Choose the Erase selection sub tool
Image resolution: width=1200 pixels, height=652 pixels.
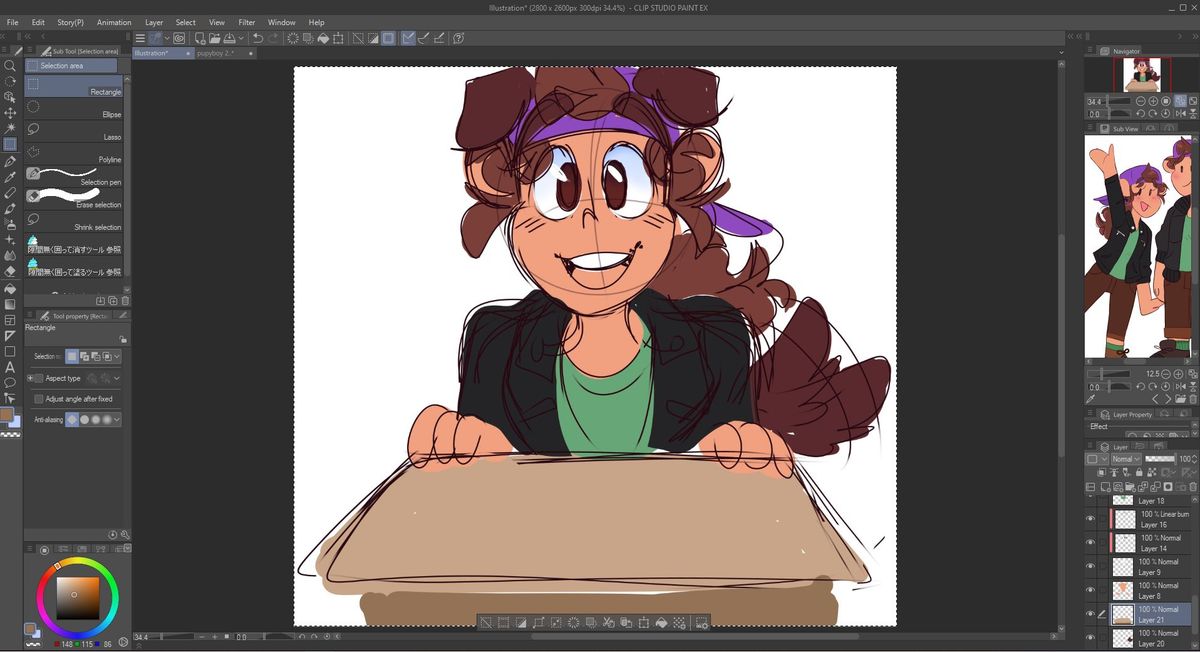coord(74,199)
